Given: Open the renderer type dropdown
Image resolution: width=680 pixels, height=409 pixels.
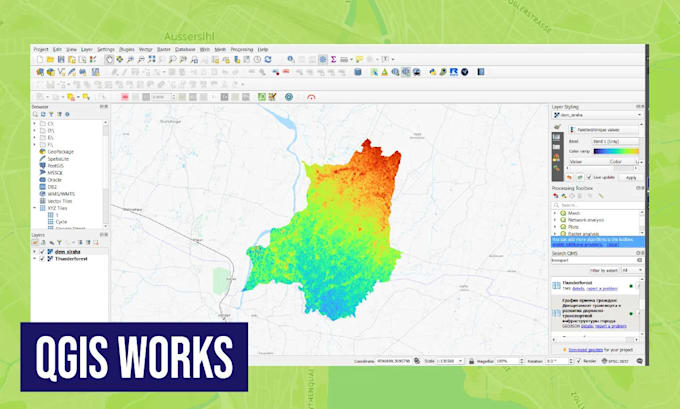Looking at the screenshot, I should [x=604, y=130].
